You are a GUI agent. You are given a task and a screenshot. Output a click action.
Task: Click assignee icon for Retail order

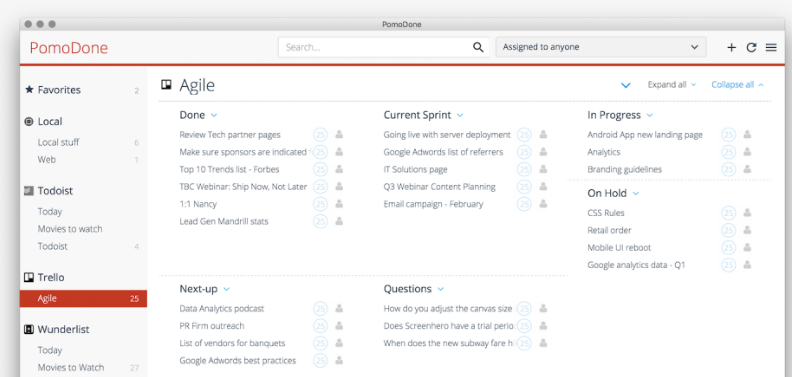pyautogui.click(x=748, y=230)
